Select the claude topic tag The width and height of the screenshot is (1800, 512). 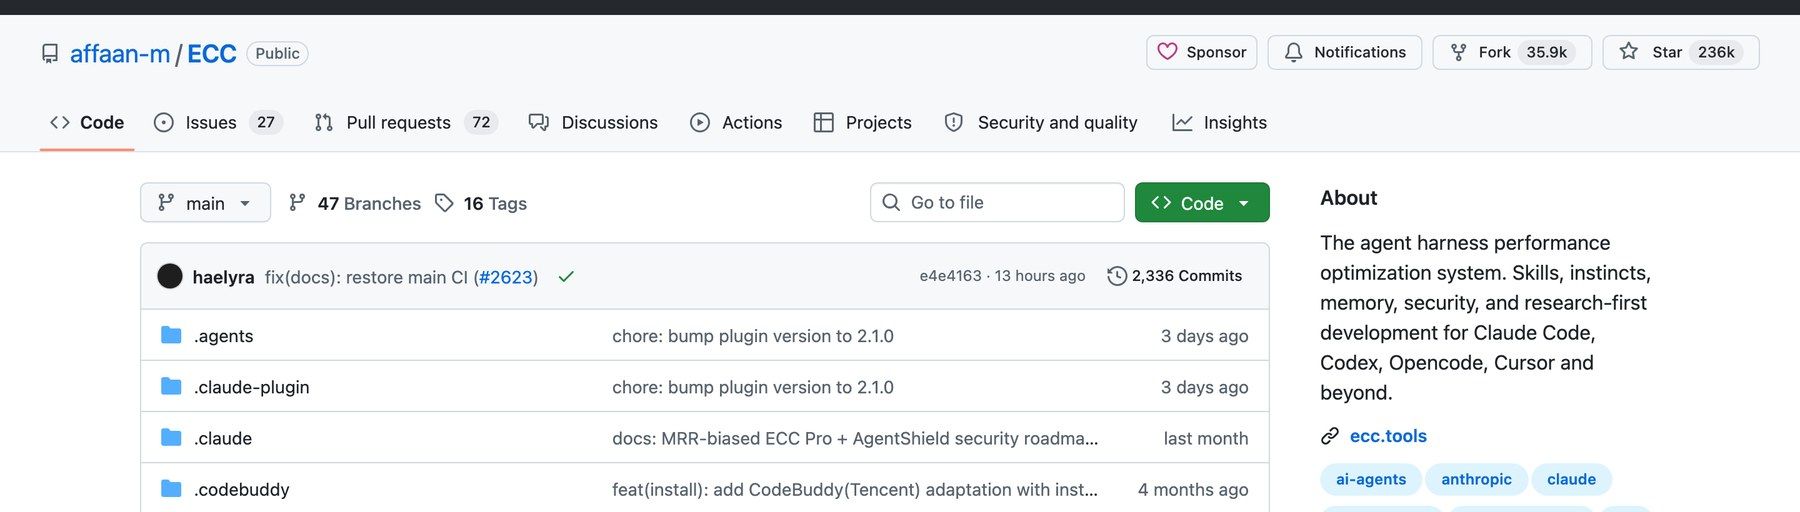pos(1571,479)
